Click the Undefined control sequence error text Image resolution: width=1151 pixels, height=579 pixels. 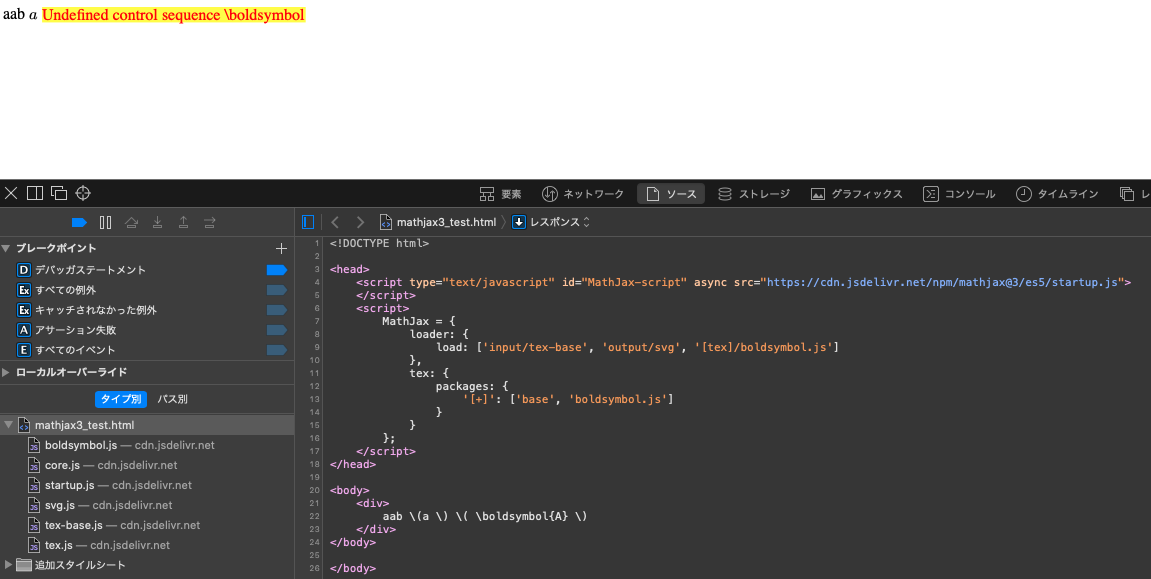173,15
